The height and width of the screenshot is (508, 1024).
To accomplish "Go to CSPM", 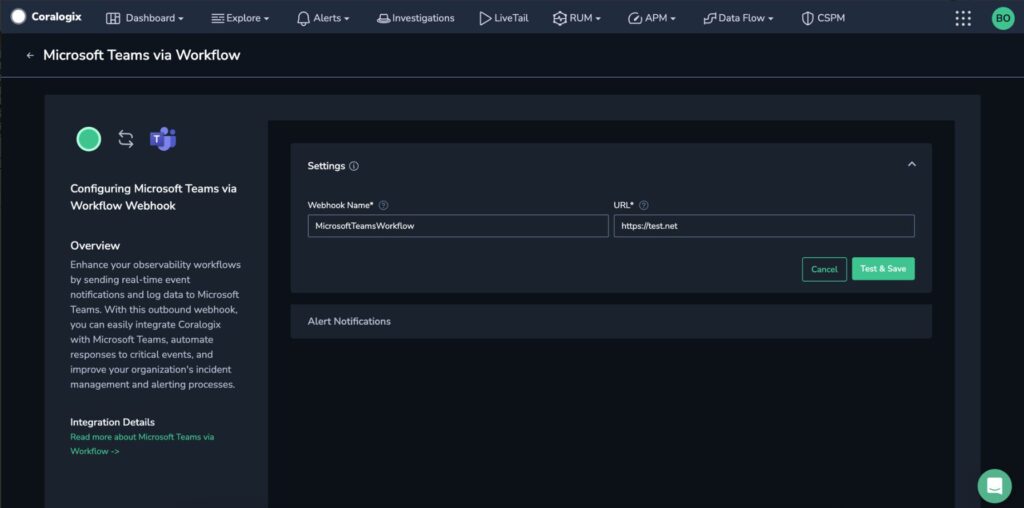I will 823,18.
